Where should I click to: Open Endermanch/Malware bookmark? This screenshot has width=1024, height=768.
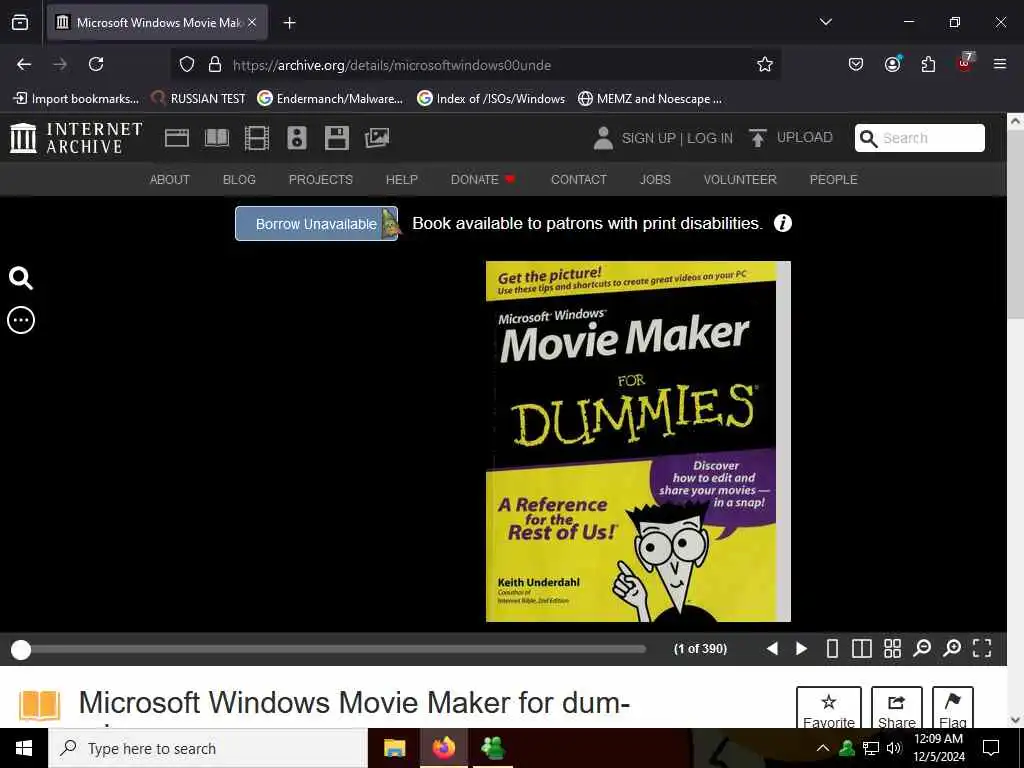point(330,99)
